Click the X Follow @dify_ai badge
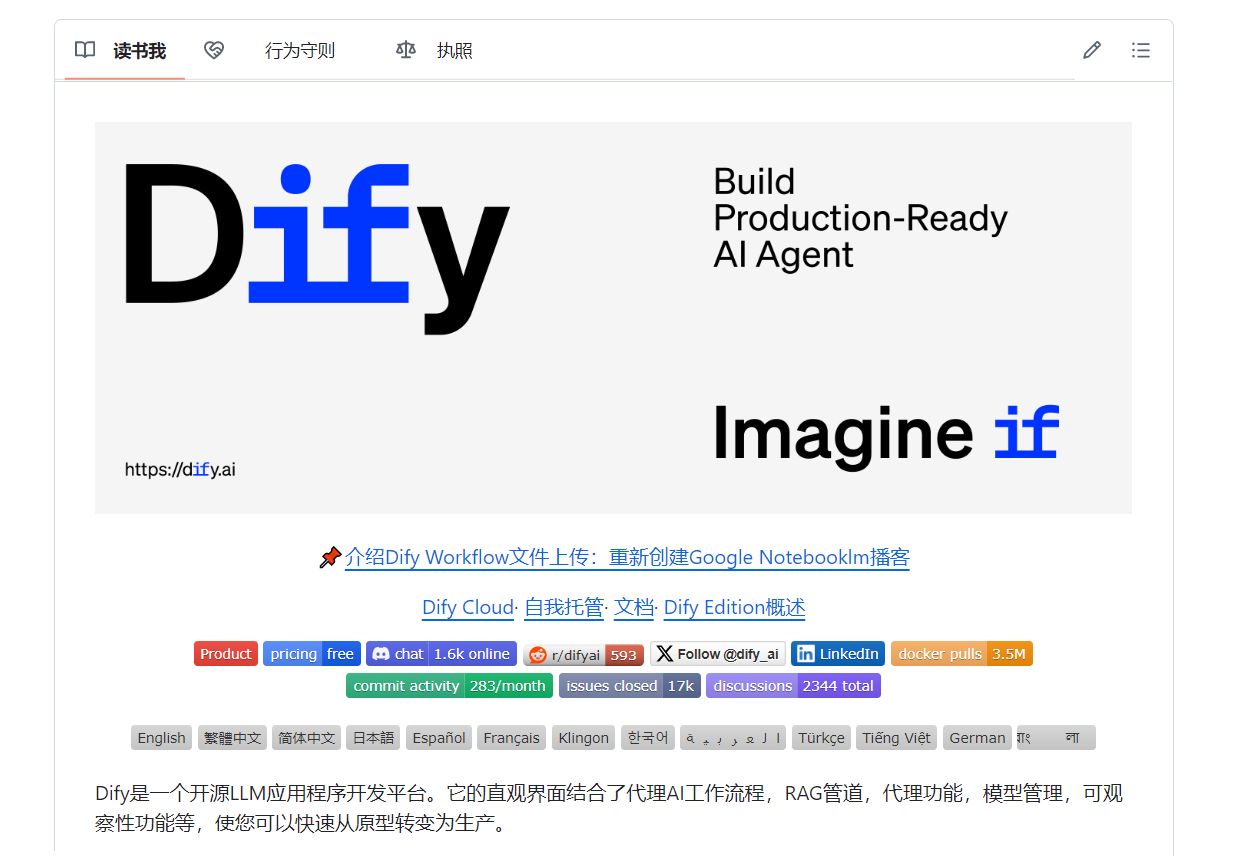This screenshot has width=1249, height=856. coord(718,654)
